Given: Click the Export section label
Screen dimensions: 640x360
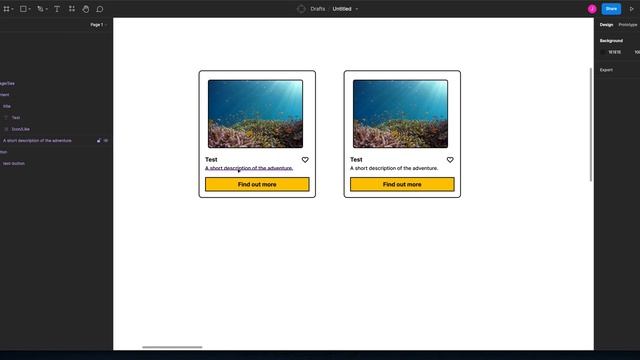Looking at the screenshot, I should pyautogui.click(x=606, y=70).
